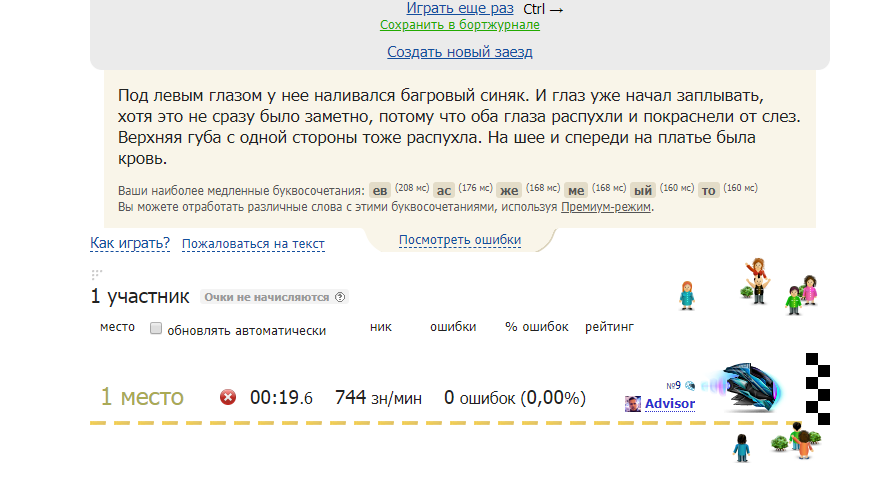Click the 'же' letter combination badge
870x489 pixels.
(509, 190)
